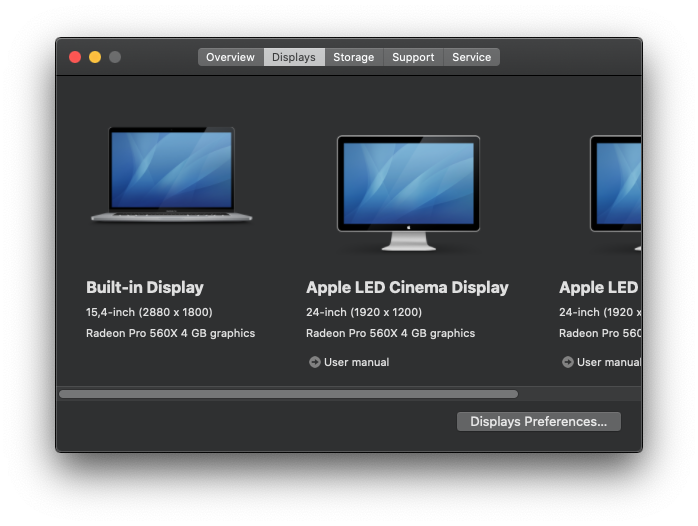
Task: Switch to the Overview tab
Action: [231, 57]
